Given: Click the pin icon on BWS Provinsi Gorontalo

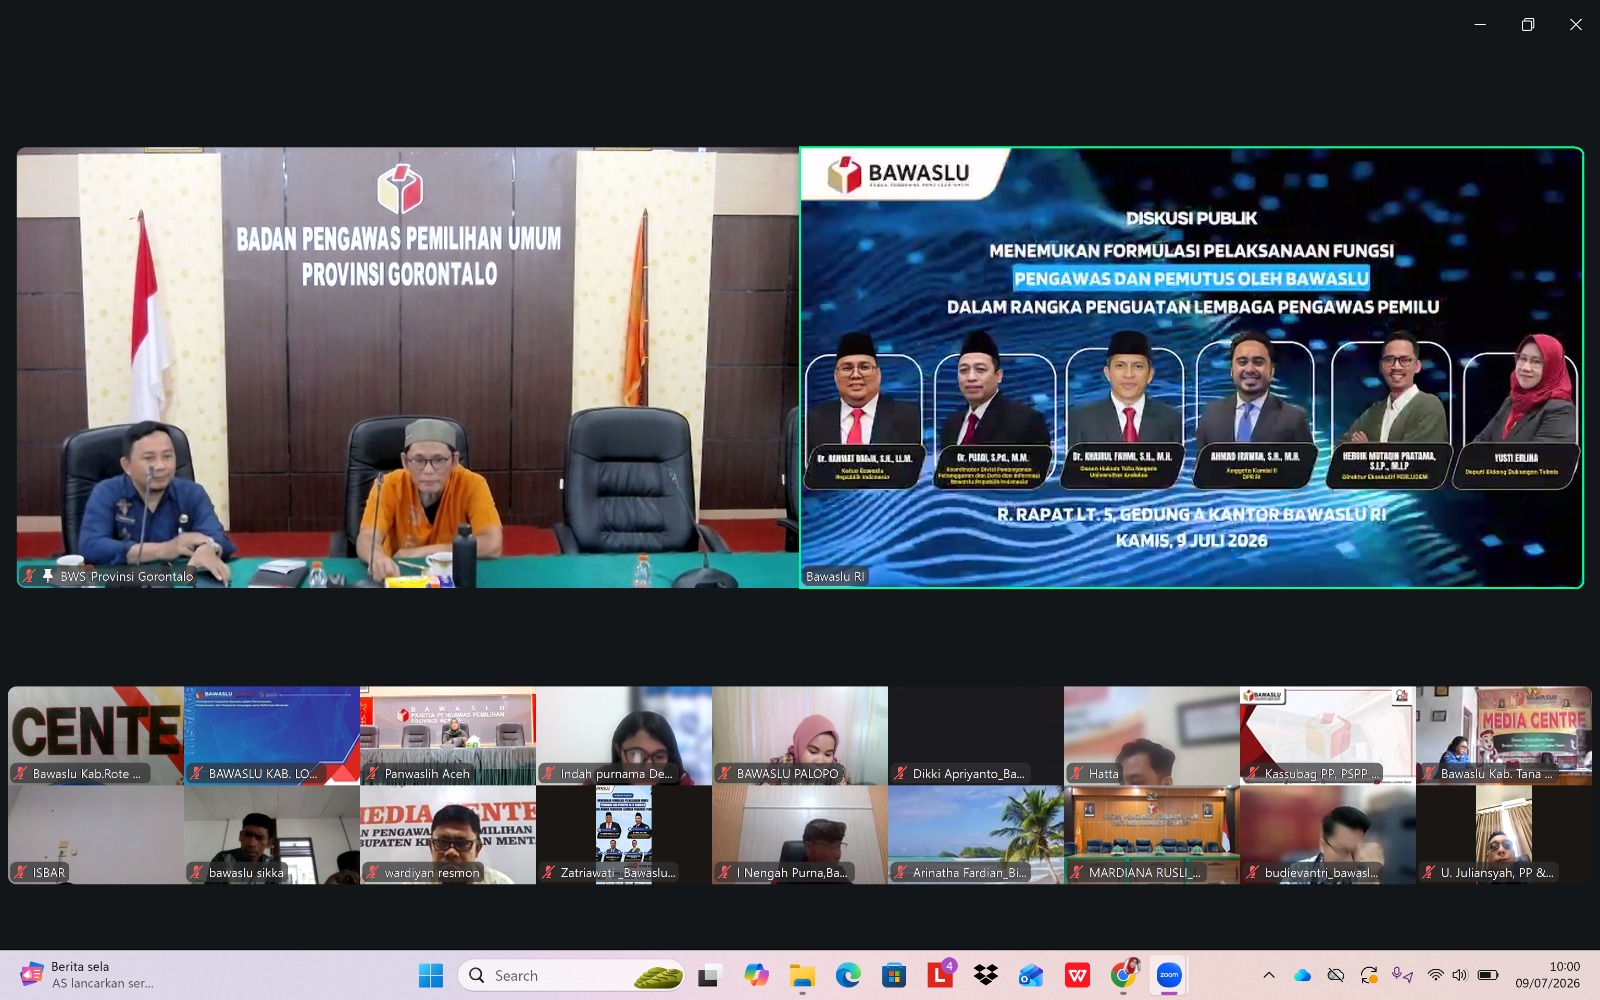Looking at the screenshot, I should point(47,576).
